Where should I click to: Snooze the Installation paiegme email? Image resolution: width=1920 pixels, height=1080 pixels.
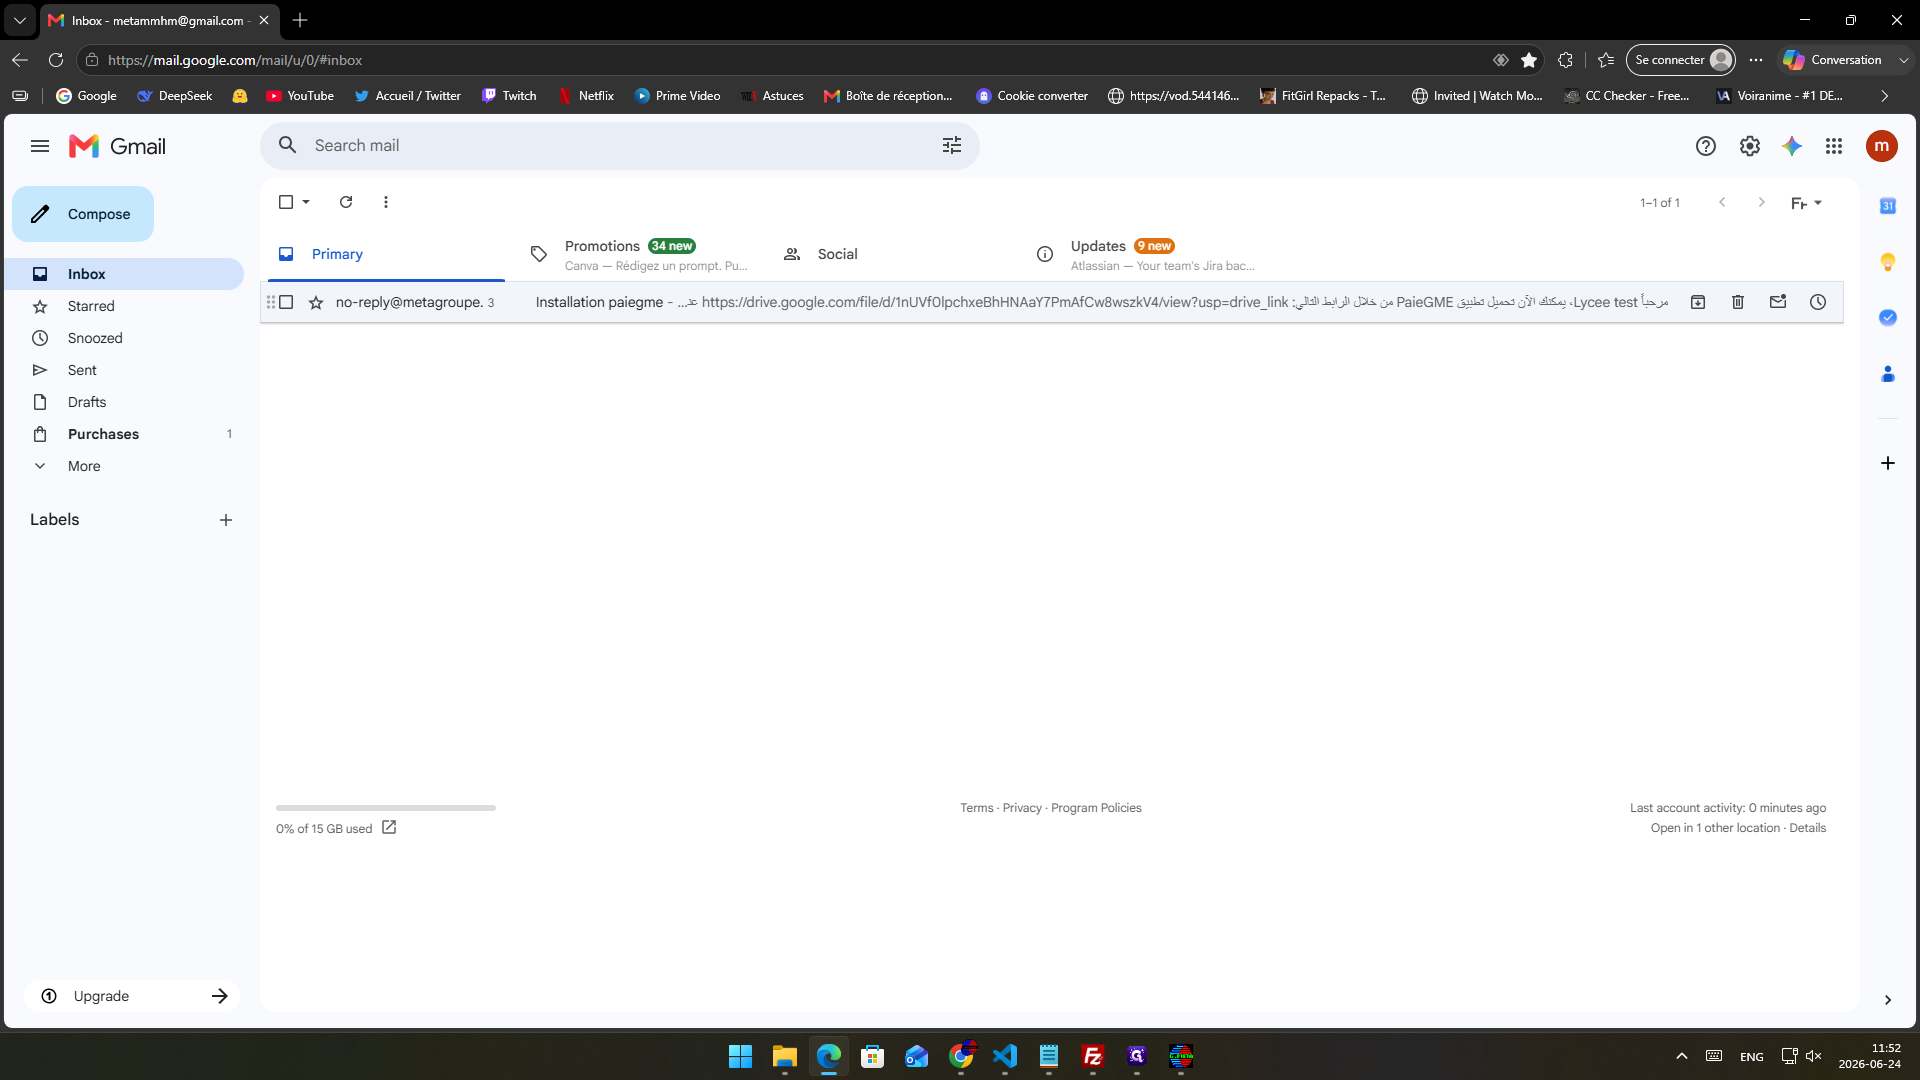pyautogui.click(x=1818, y=302)
